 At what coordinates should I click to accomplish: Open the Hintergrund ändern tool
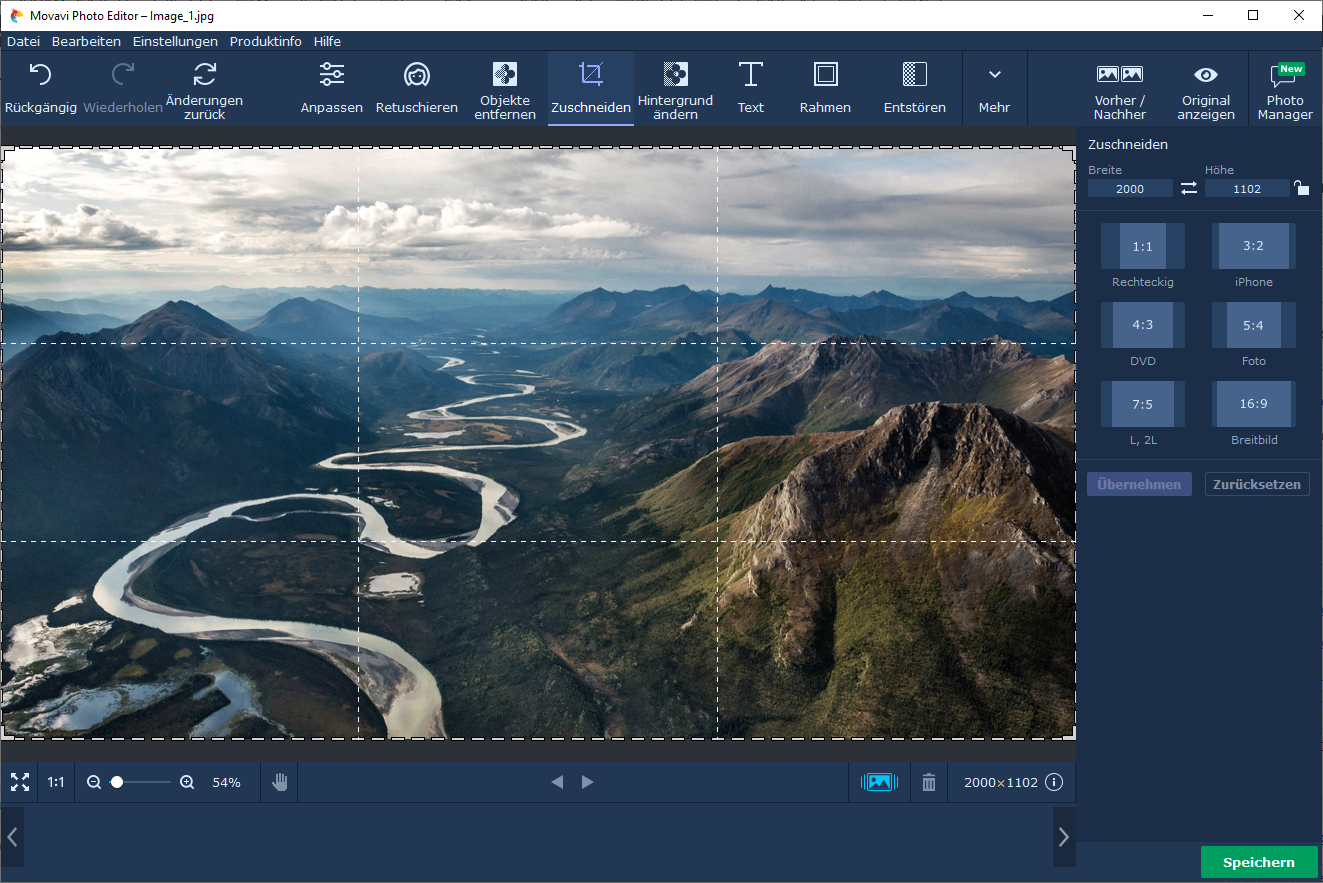[675, 88]
